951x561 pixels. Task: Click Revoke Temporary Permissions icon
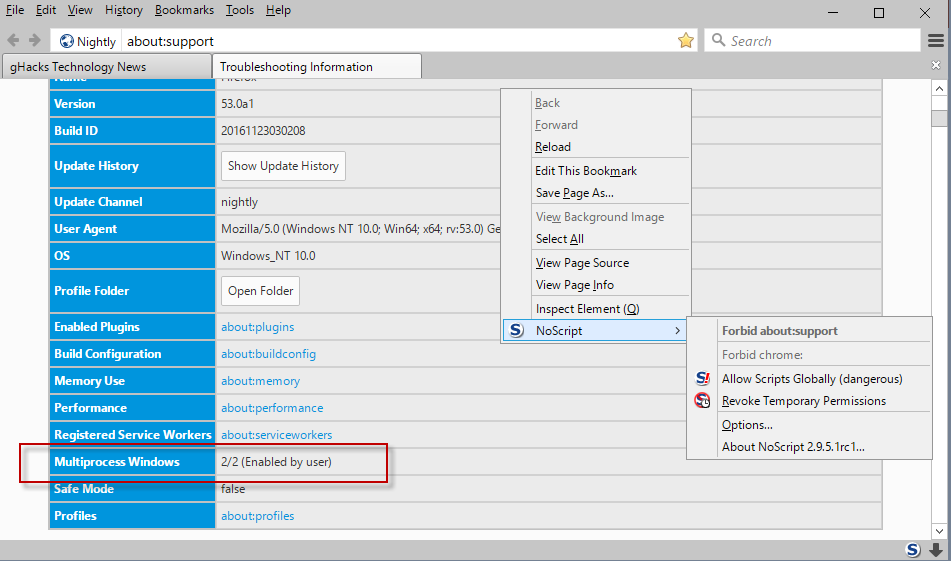pos(702,400)
